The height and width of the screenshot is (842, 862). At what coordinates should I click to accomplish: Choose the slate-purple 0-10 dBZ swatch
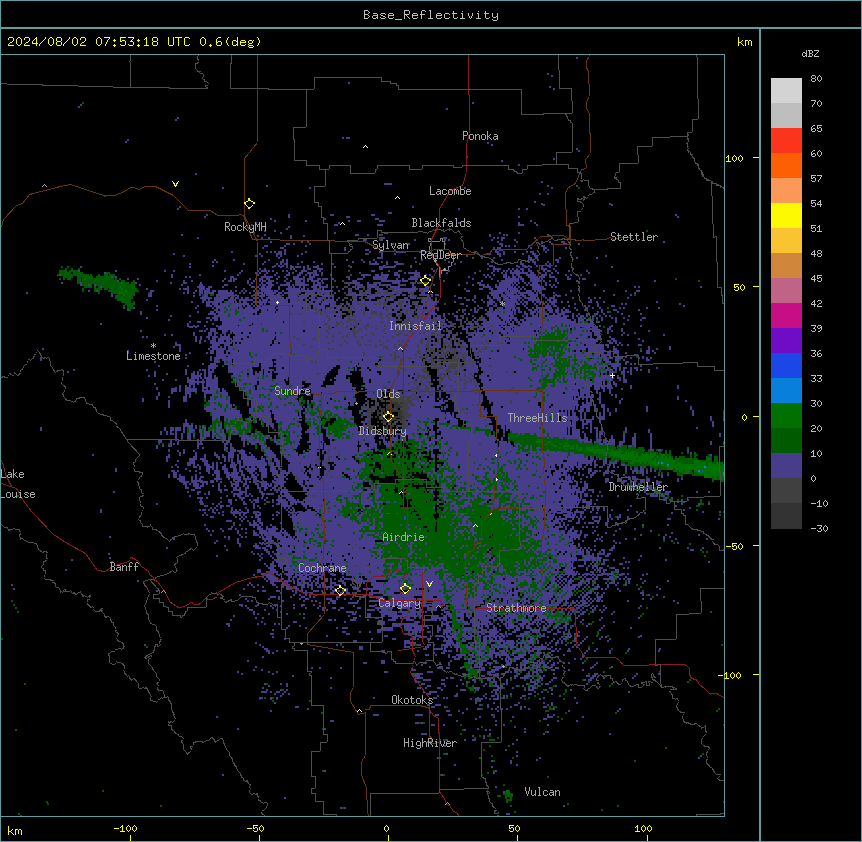[x=786, y=466]
